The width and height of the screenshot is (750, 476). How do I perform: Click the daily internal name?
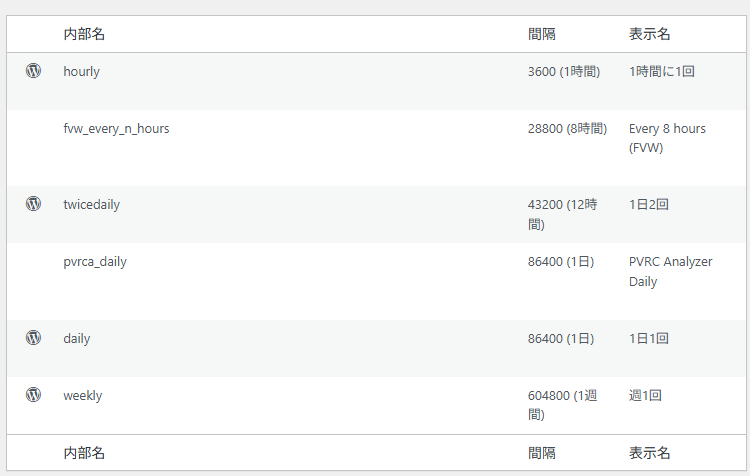(76, 339)
